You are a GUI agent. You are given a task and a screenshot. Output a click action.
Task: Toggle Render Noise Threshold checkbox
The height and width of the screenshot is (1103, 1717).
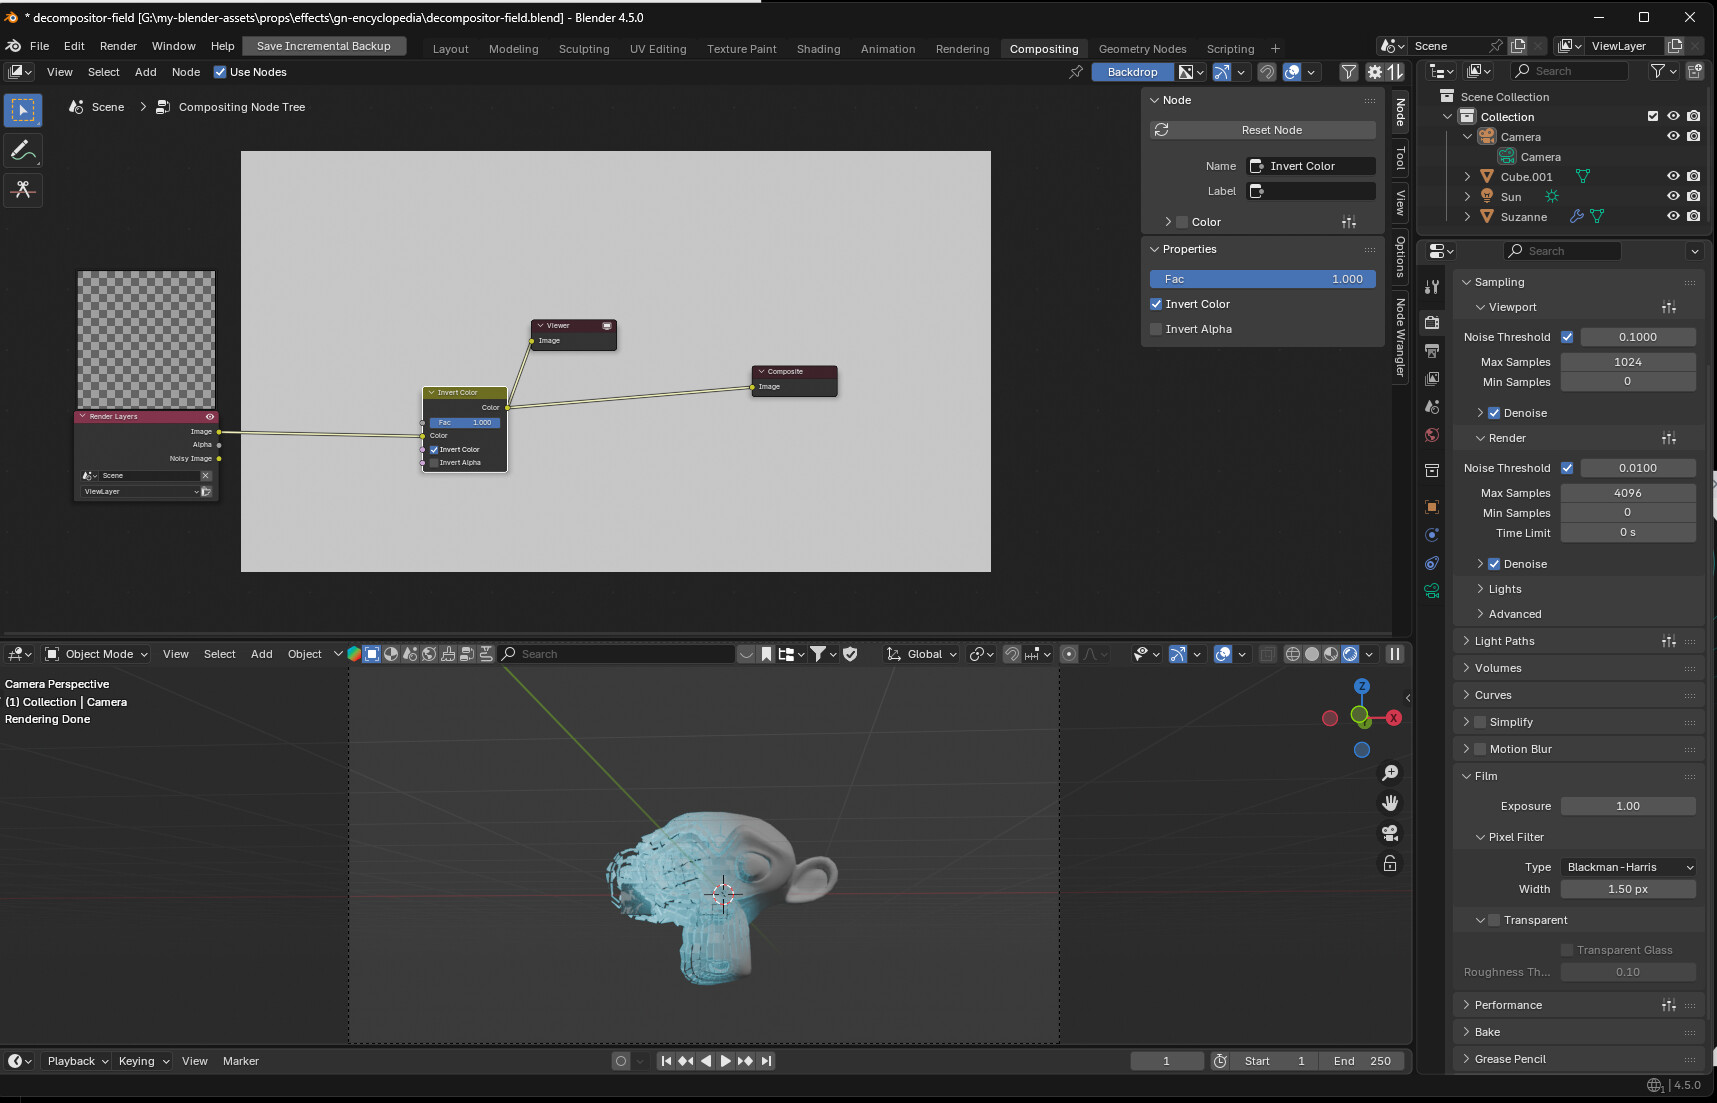[1567, 468]
